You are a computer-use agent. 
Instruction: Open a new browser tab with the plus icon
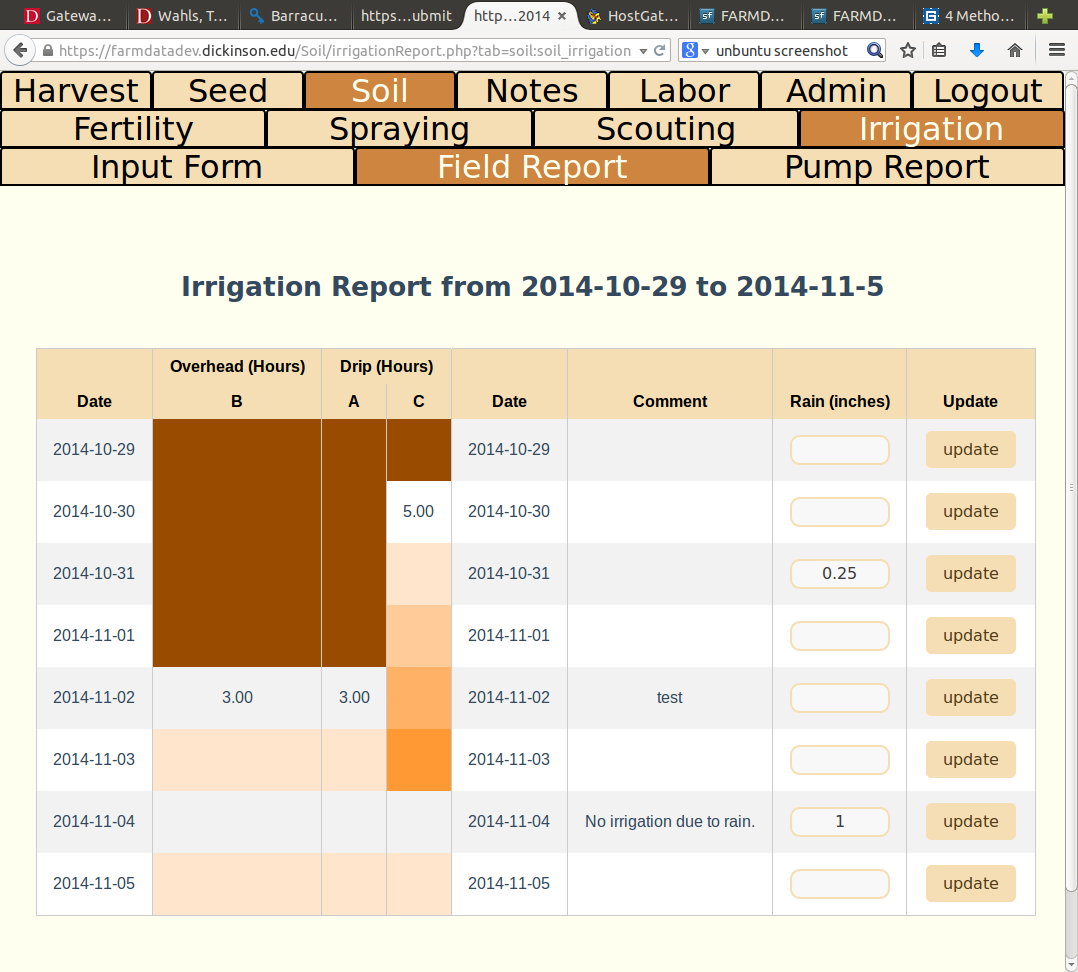pos(1044,16)
